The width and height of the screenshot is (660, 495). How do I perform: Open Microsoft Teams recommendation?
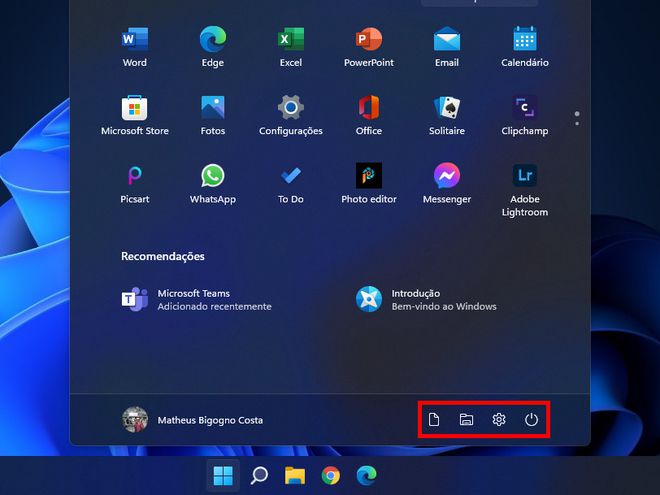coord(197,299)
